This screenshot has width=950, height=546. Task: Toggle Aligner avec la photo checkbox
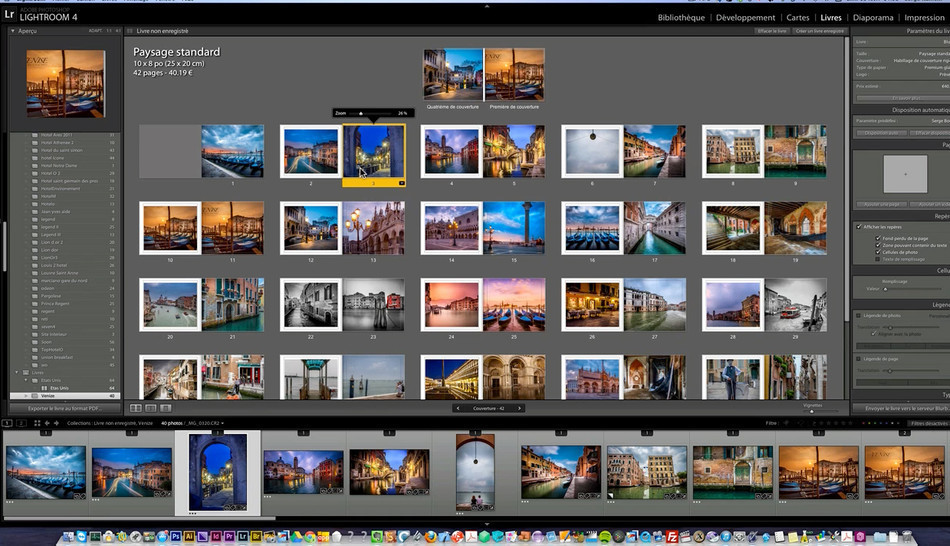874,334
